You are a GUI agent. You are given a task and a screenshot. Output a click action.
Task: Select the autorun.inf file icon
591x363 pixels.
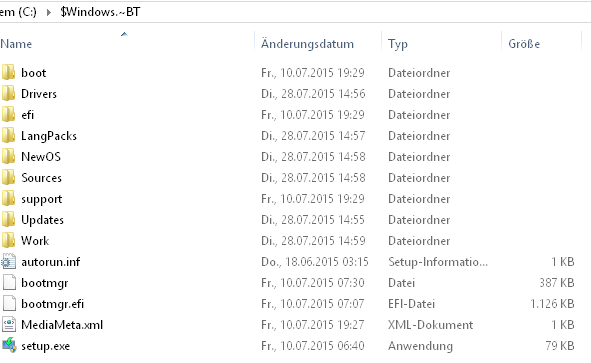pyautogui.click(x=8, y=261)
